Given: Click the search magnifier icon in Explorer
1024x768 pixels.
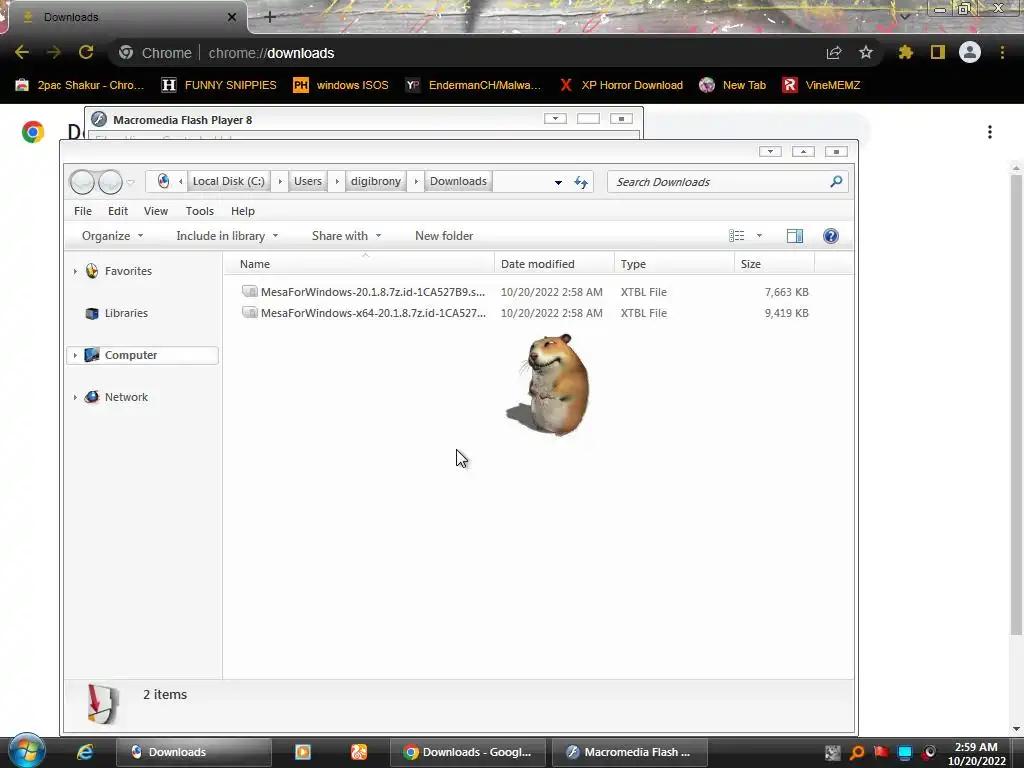Looking at the screenshot, I should point(836,182).
